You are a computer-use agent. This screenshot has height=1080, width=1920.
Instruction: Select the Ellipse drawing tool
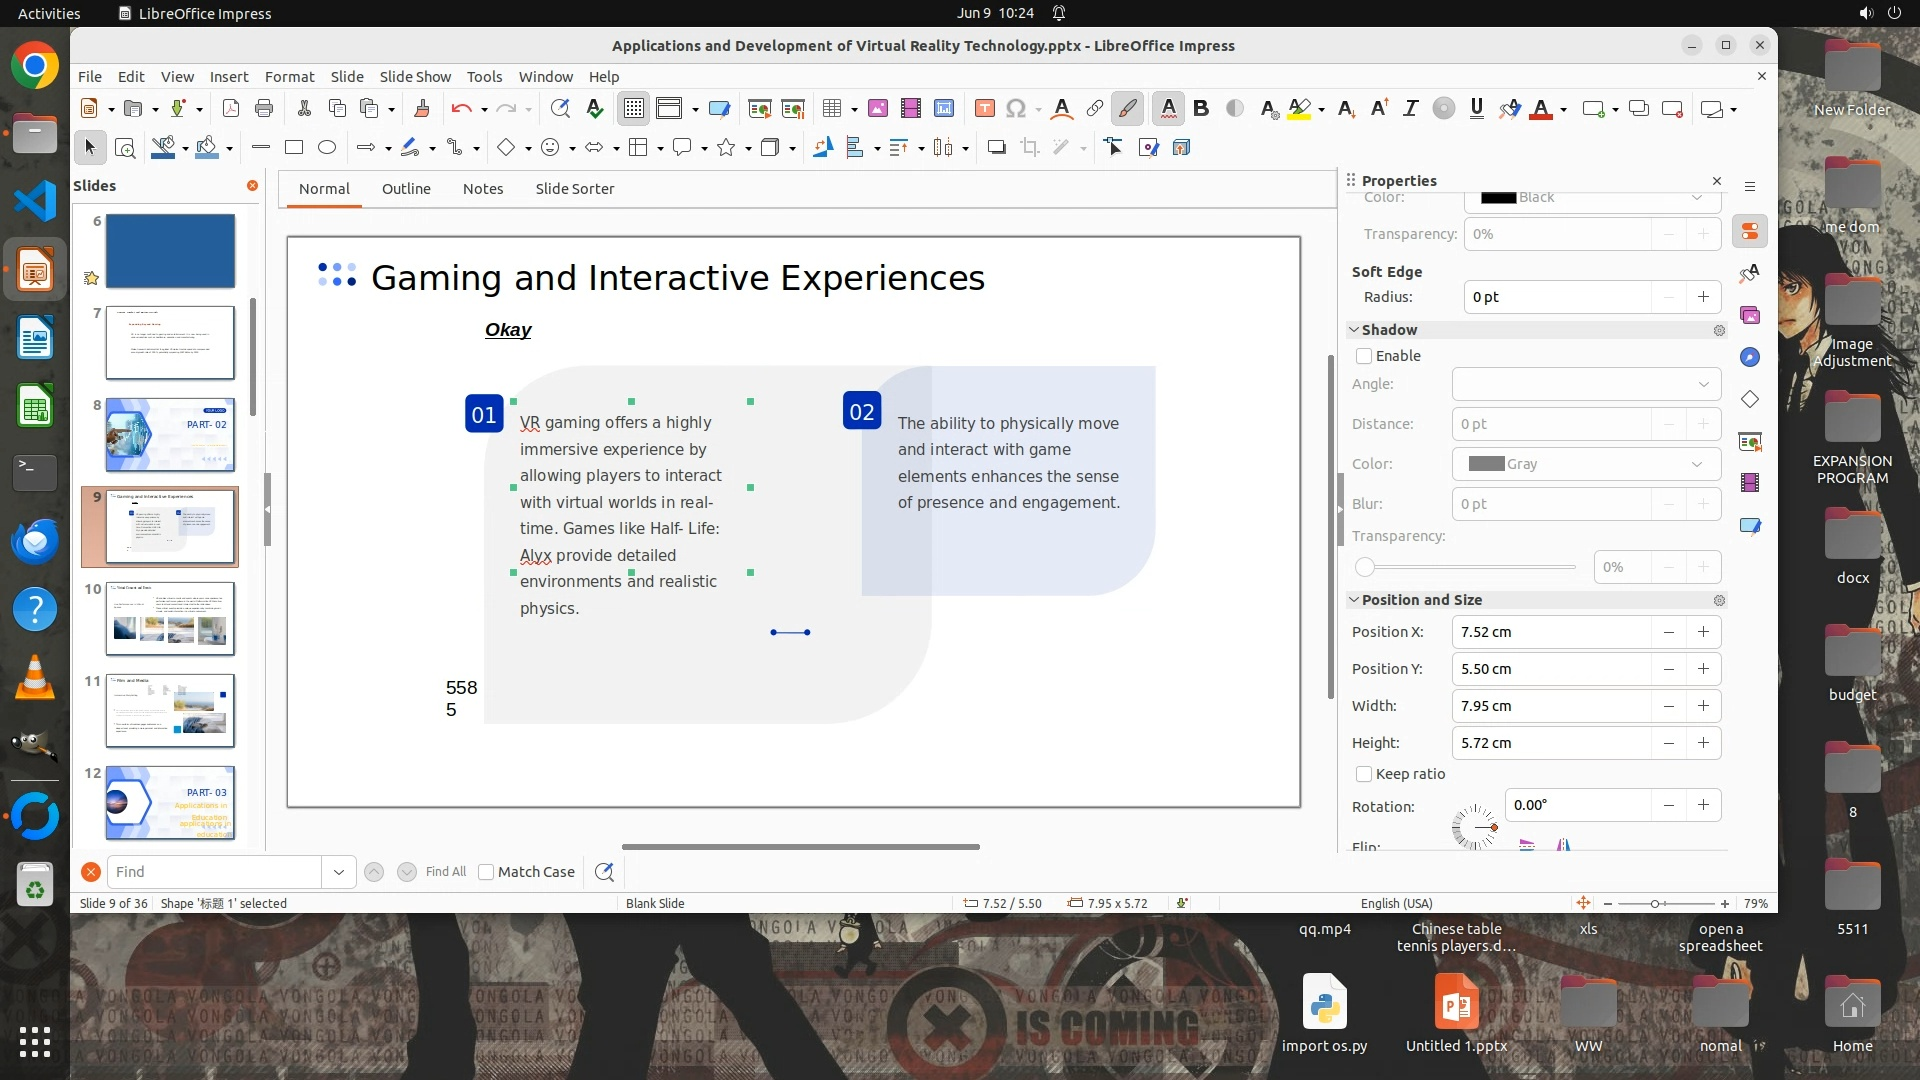(327, 148)
